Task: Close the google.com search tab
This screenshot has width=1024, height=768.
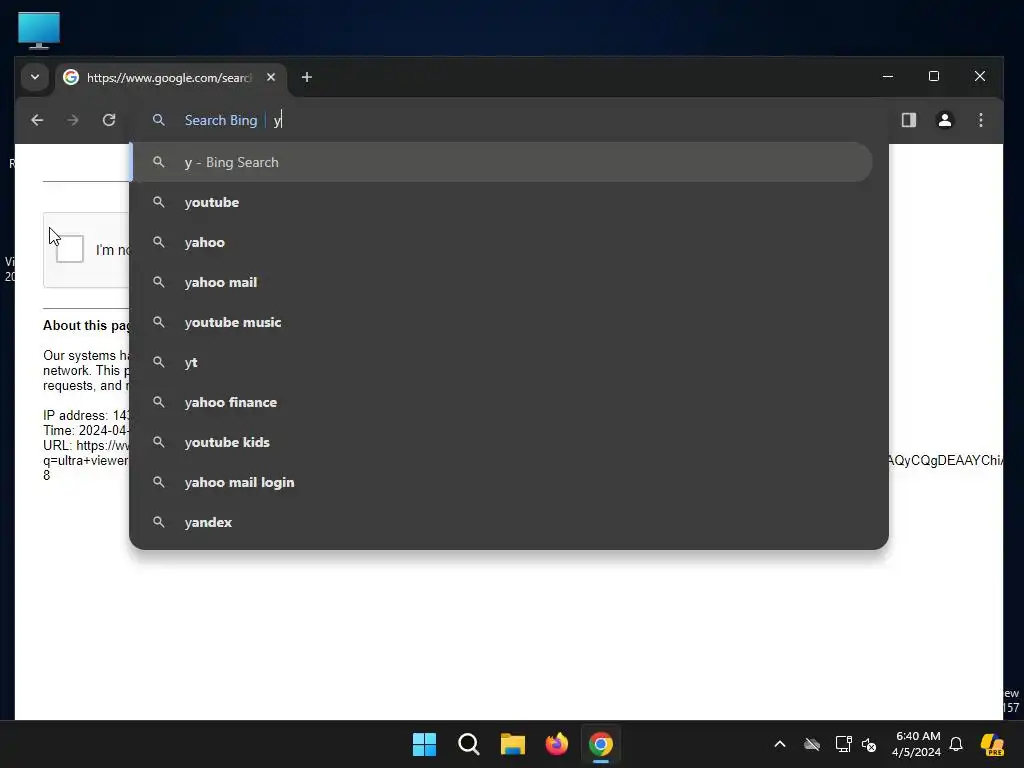Action: point(271,77)
